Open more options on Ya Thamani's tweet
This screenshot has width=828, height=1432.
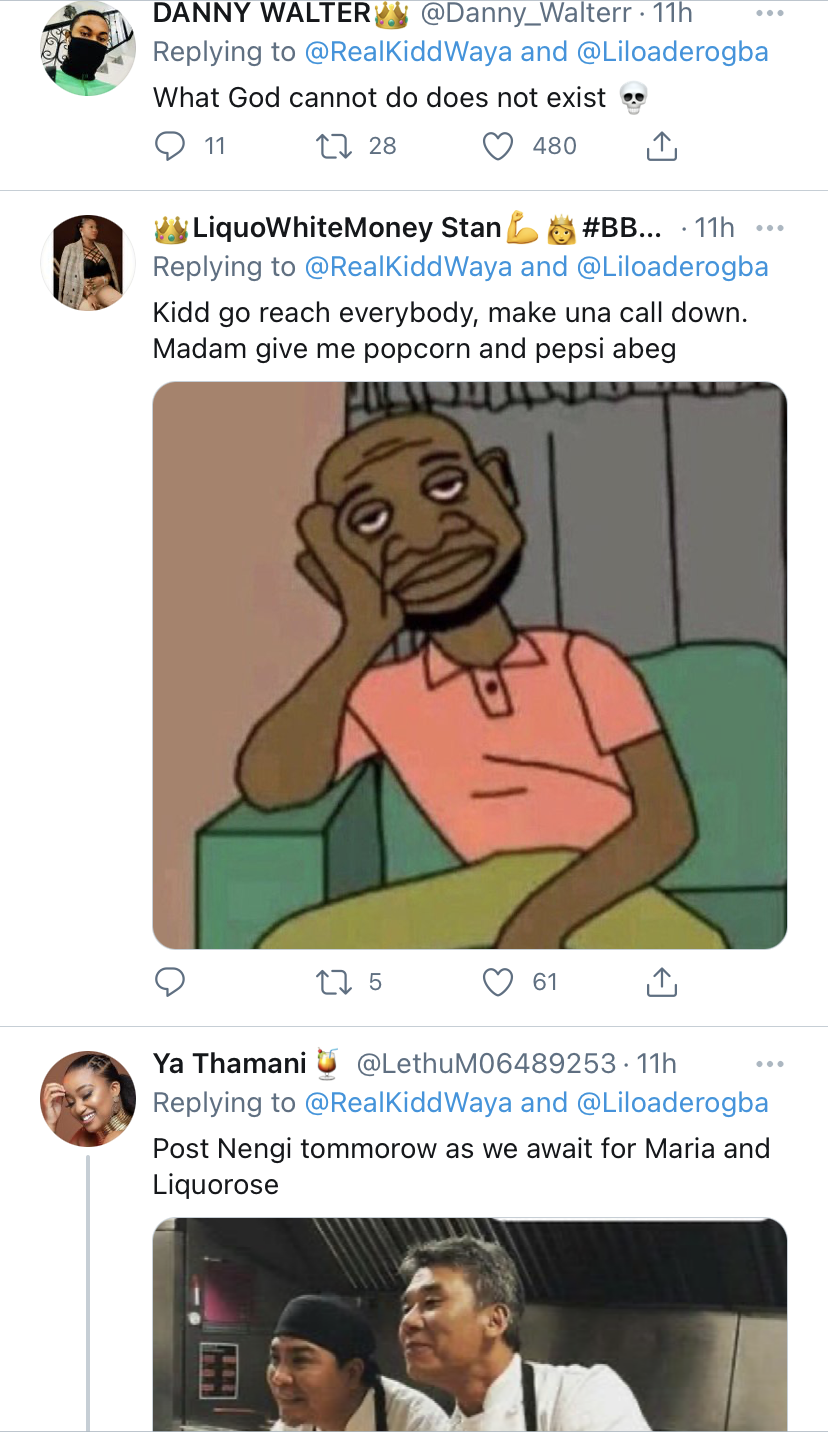(x=769, y=1064)
